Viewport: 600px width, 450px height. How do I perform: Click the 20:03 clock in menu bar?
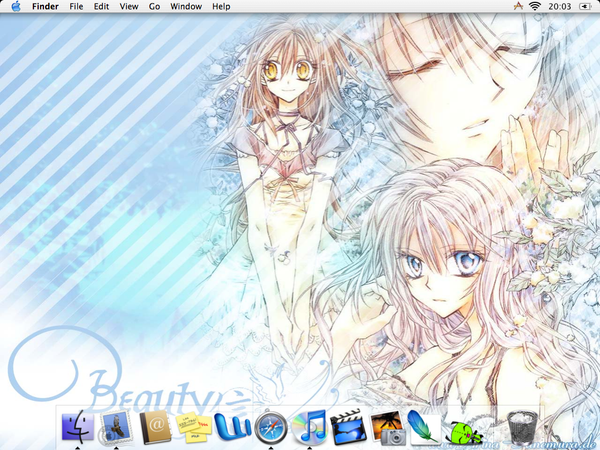click(x=559, y=7)
